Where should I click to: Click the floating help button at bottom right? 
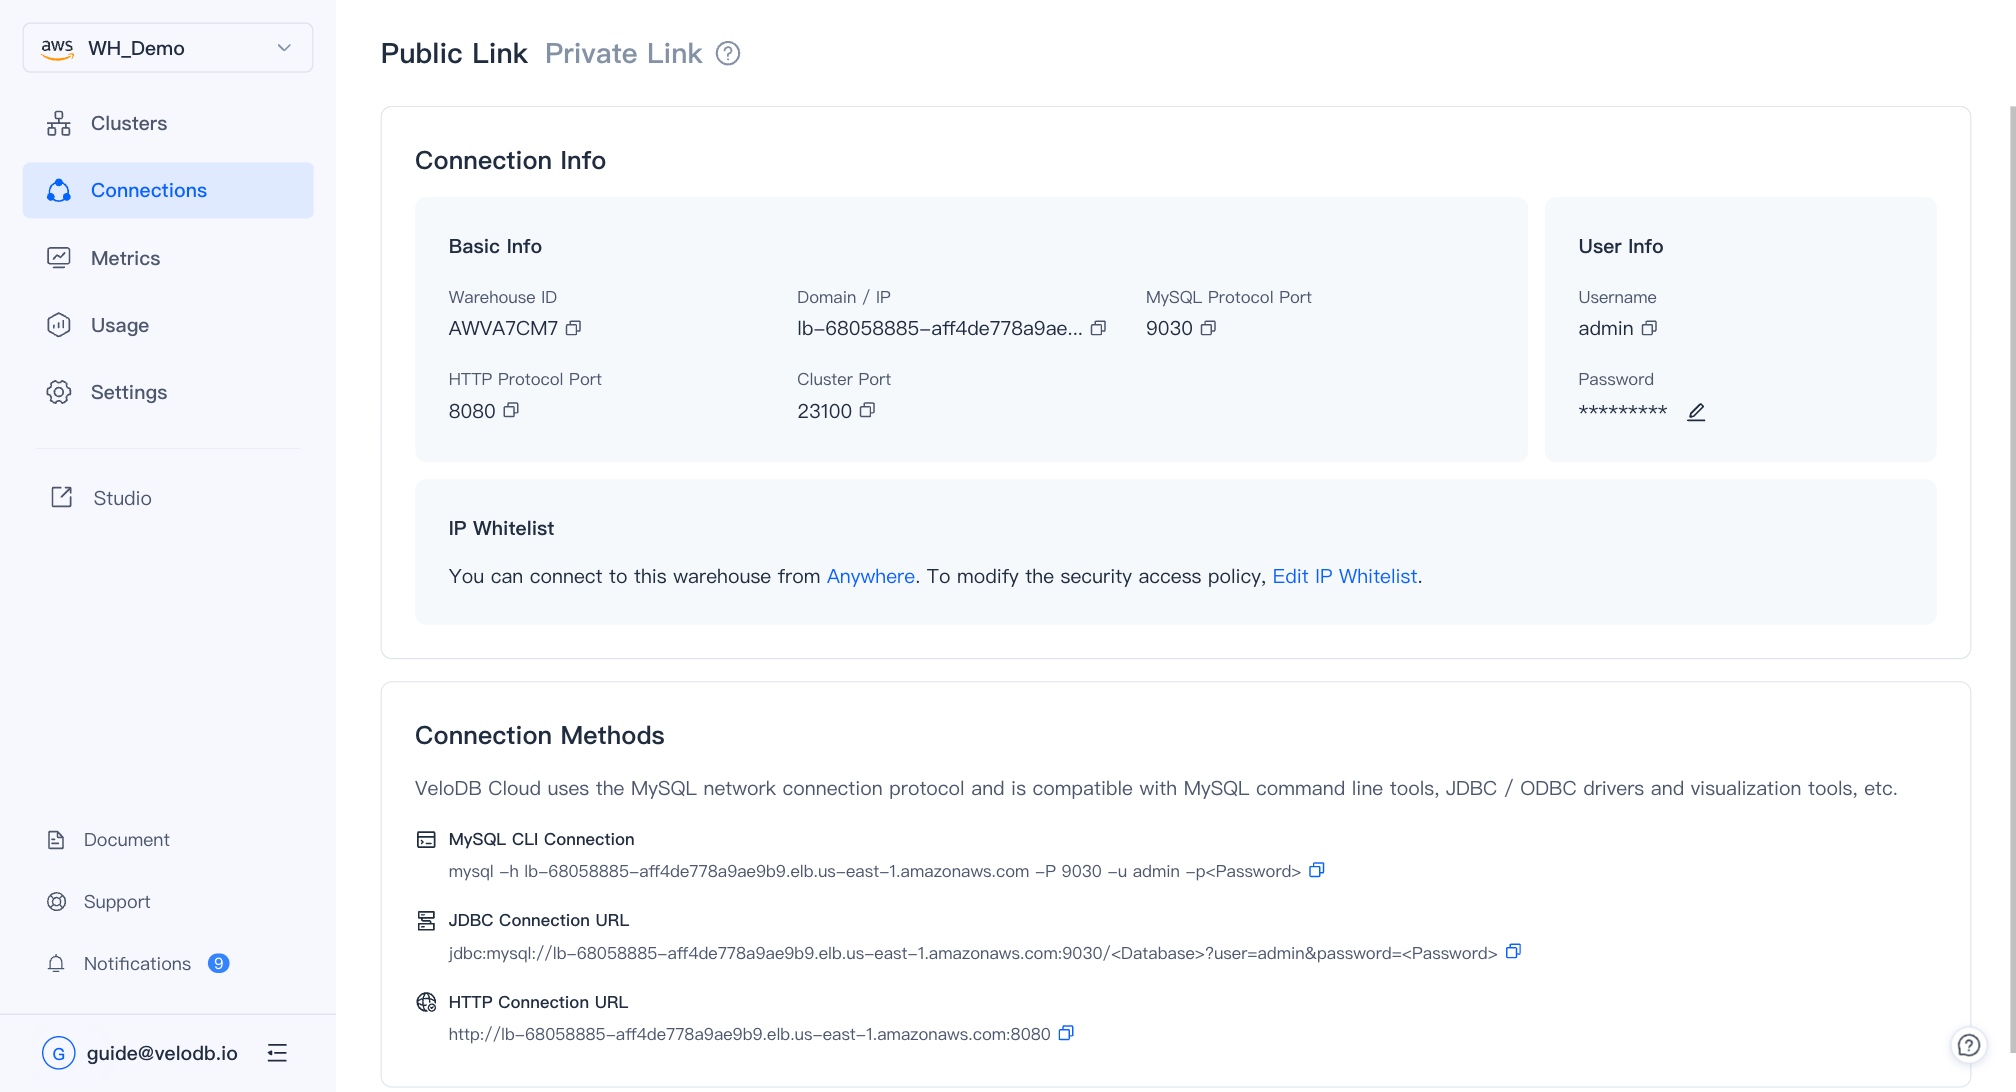coord(1968,1045)
